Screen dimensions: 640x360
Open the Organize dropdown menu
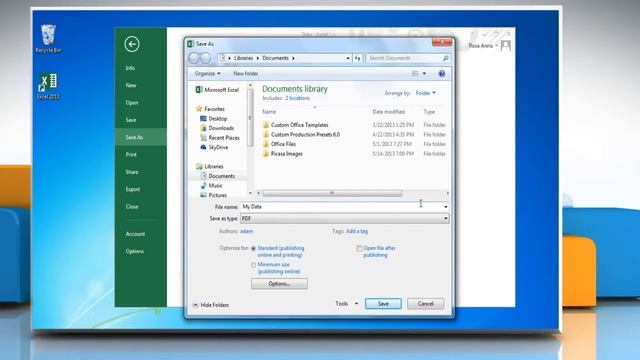(207, 73)
